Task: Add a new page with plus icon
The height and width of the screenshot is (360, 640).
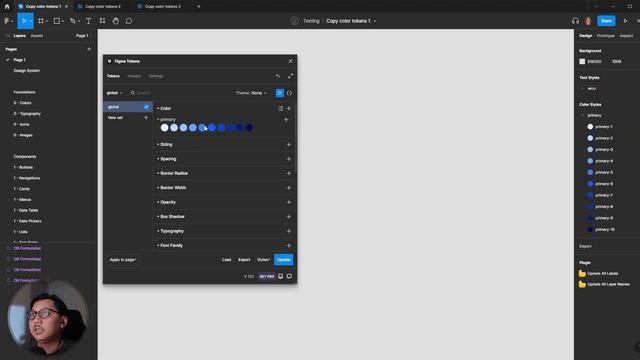Action: [x=89, y=49]
